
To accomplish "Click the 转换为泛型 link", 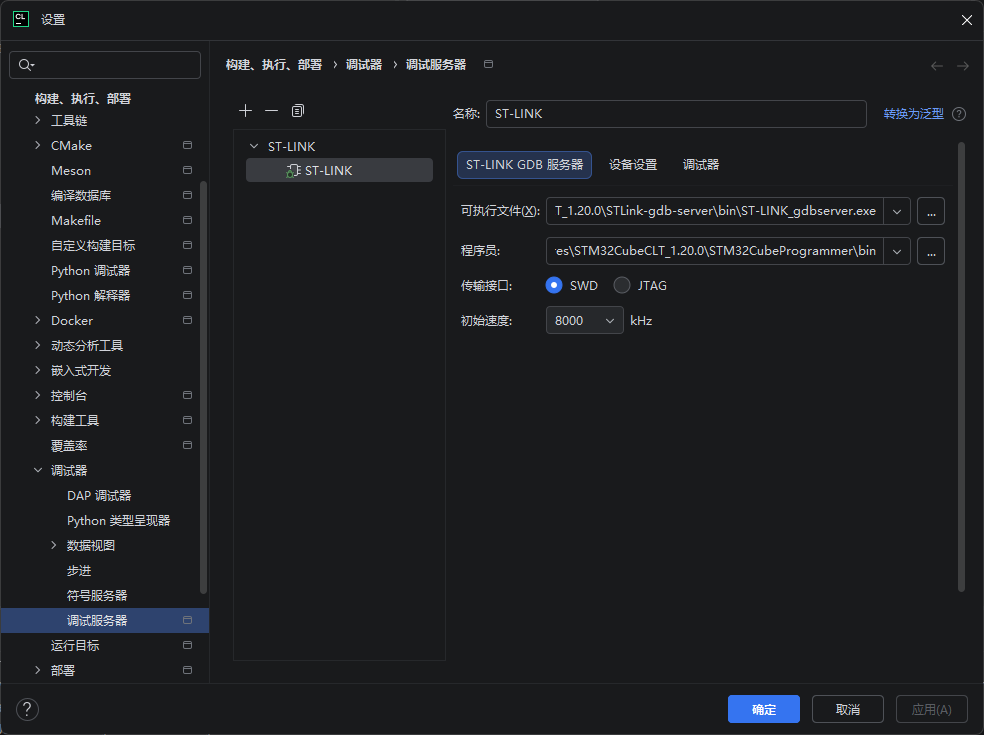I will tap(913, 114).
